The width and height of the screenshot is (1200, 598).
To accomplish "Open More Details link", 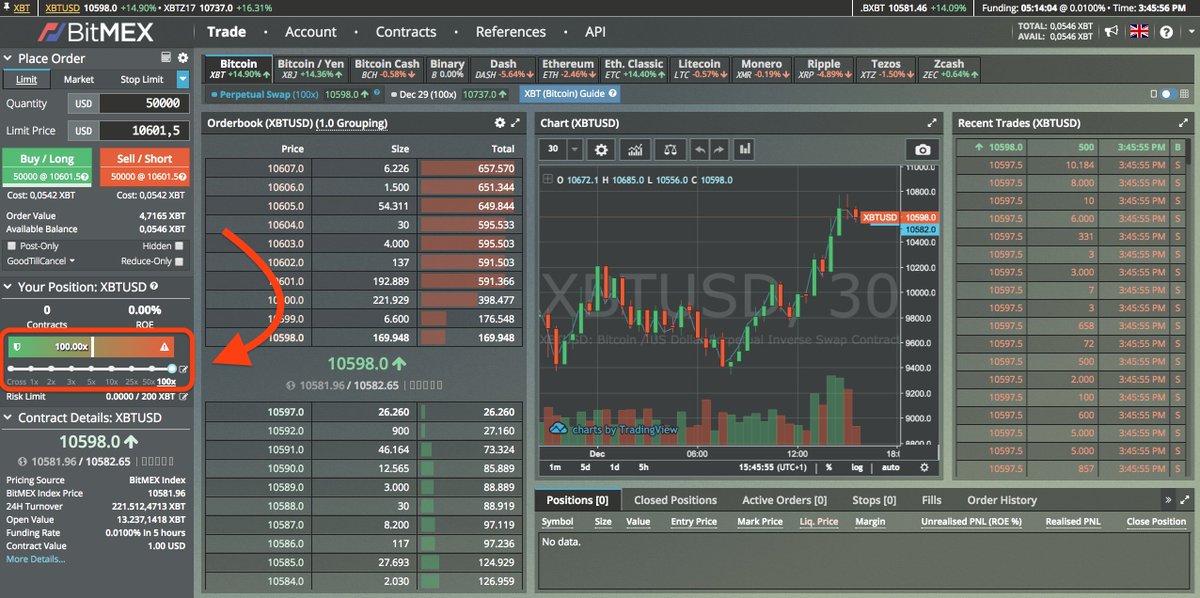I will tap(35, 559).
